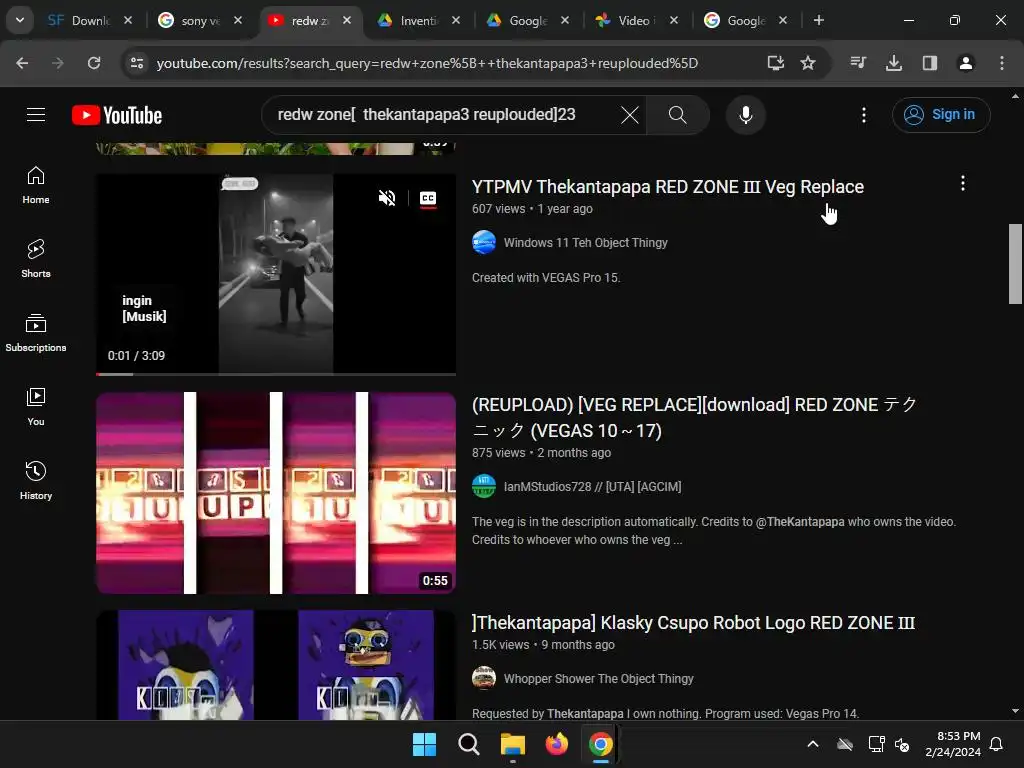Toggle Chrome side panel
1024x768 pixels.
[x=930, y=63]
